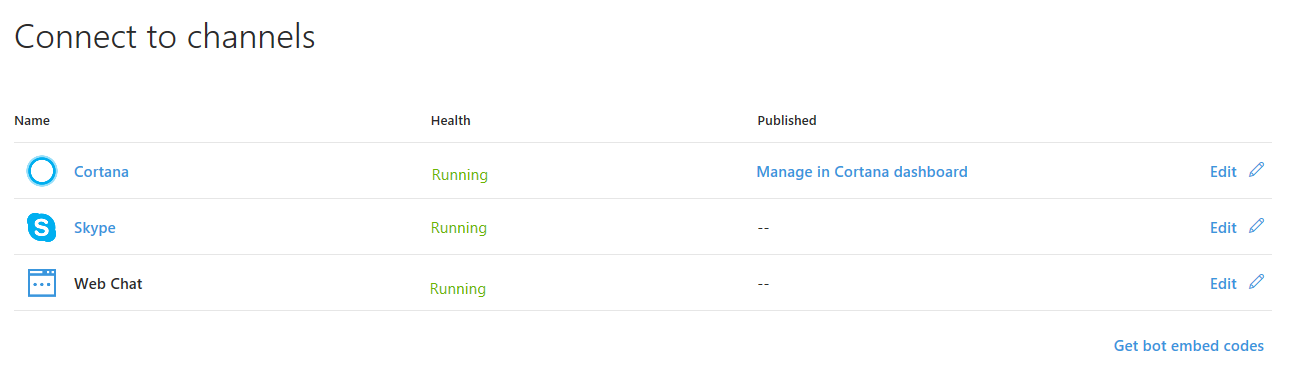Click Running status for Cortana
The height and width of the screenshot is (383, 1297).
pos(460,175)
